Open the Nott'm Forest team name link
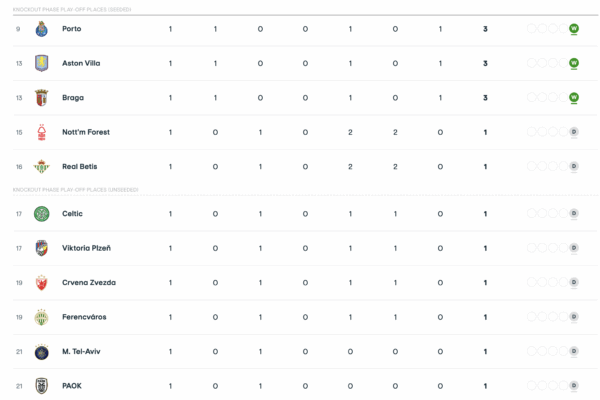The image size is (600, 400). (x=86, y=132)
